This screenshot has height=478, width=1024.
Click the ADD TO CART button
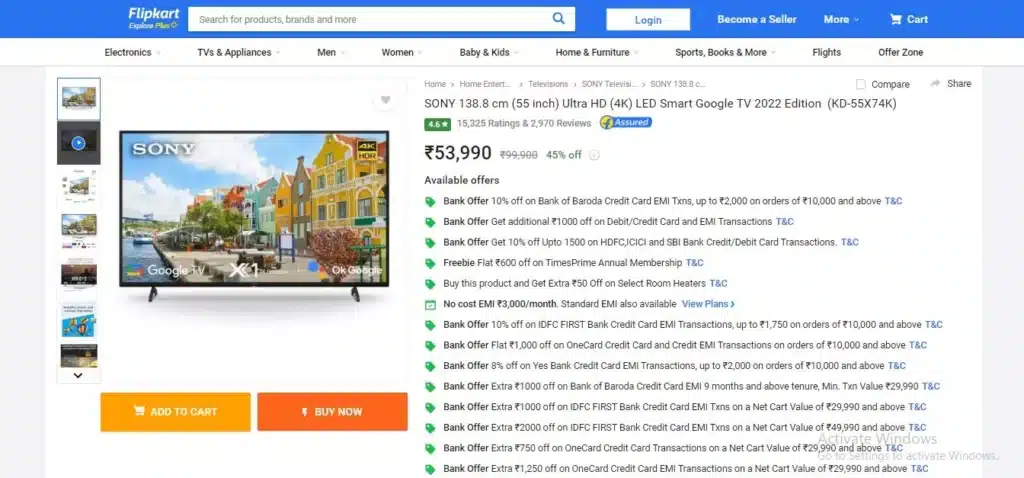coord(176,412)
